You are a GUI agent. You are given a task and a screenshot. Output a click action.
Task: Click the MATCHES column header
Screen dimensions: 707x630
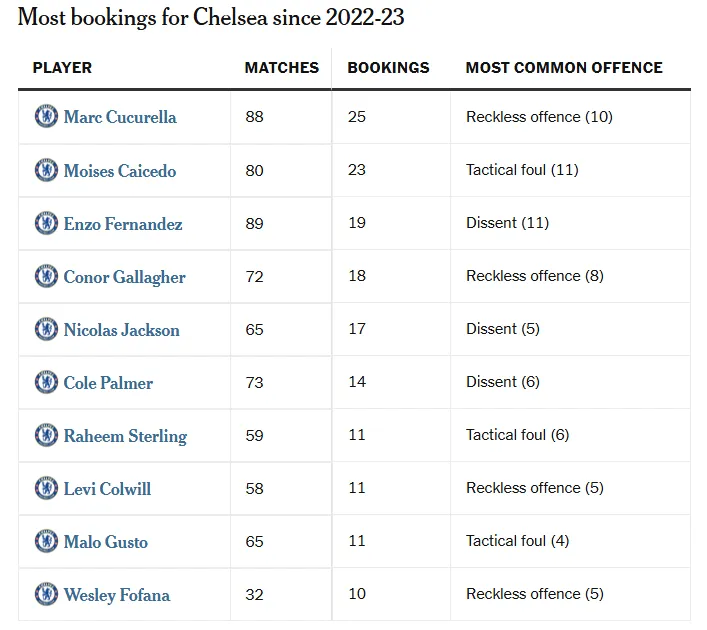pos(282,68)
